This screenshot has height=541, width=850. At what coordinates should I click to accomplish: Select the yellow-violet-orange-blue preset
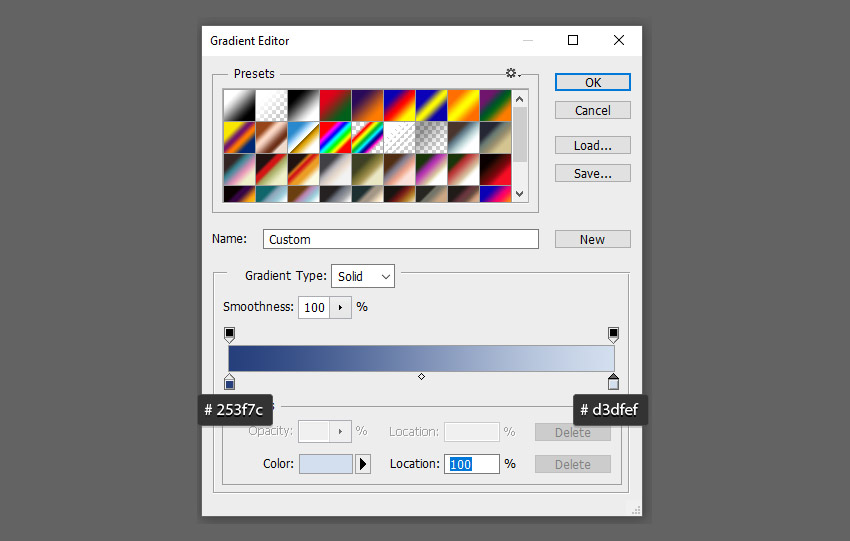click(239, 137)
